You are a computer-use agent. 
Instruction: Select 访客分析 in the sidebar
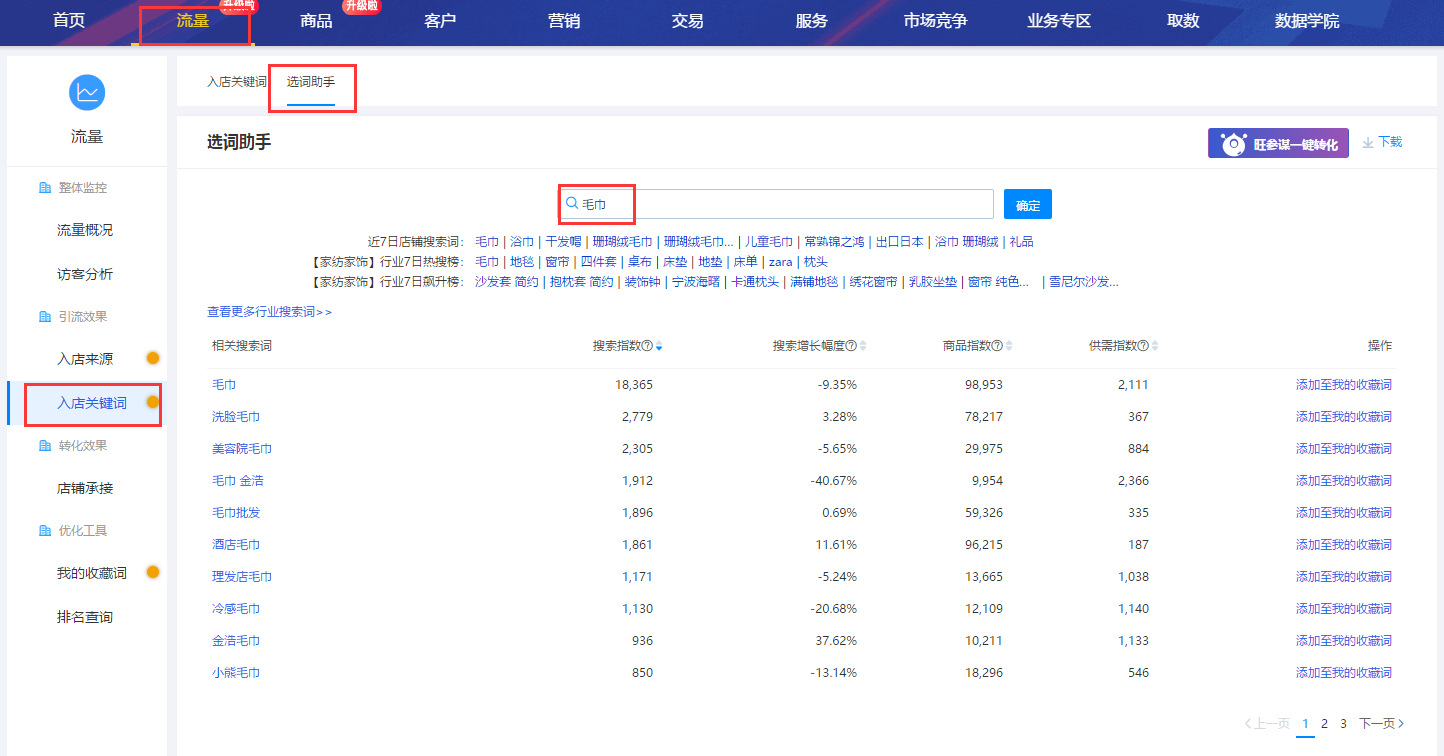[85, 274]
